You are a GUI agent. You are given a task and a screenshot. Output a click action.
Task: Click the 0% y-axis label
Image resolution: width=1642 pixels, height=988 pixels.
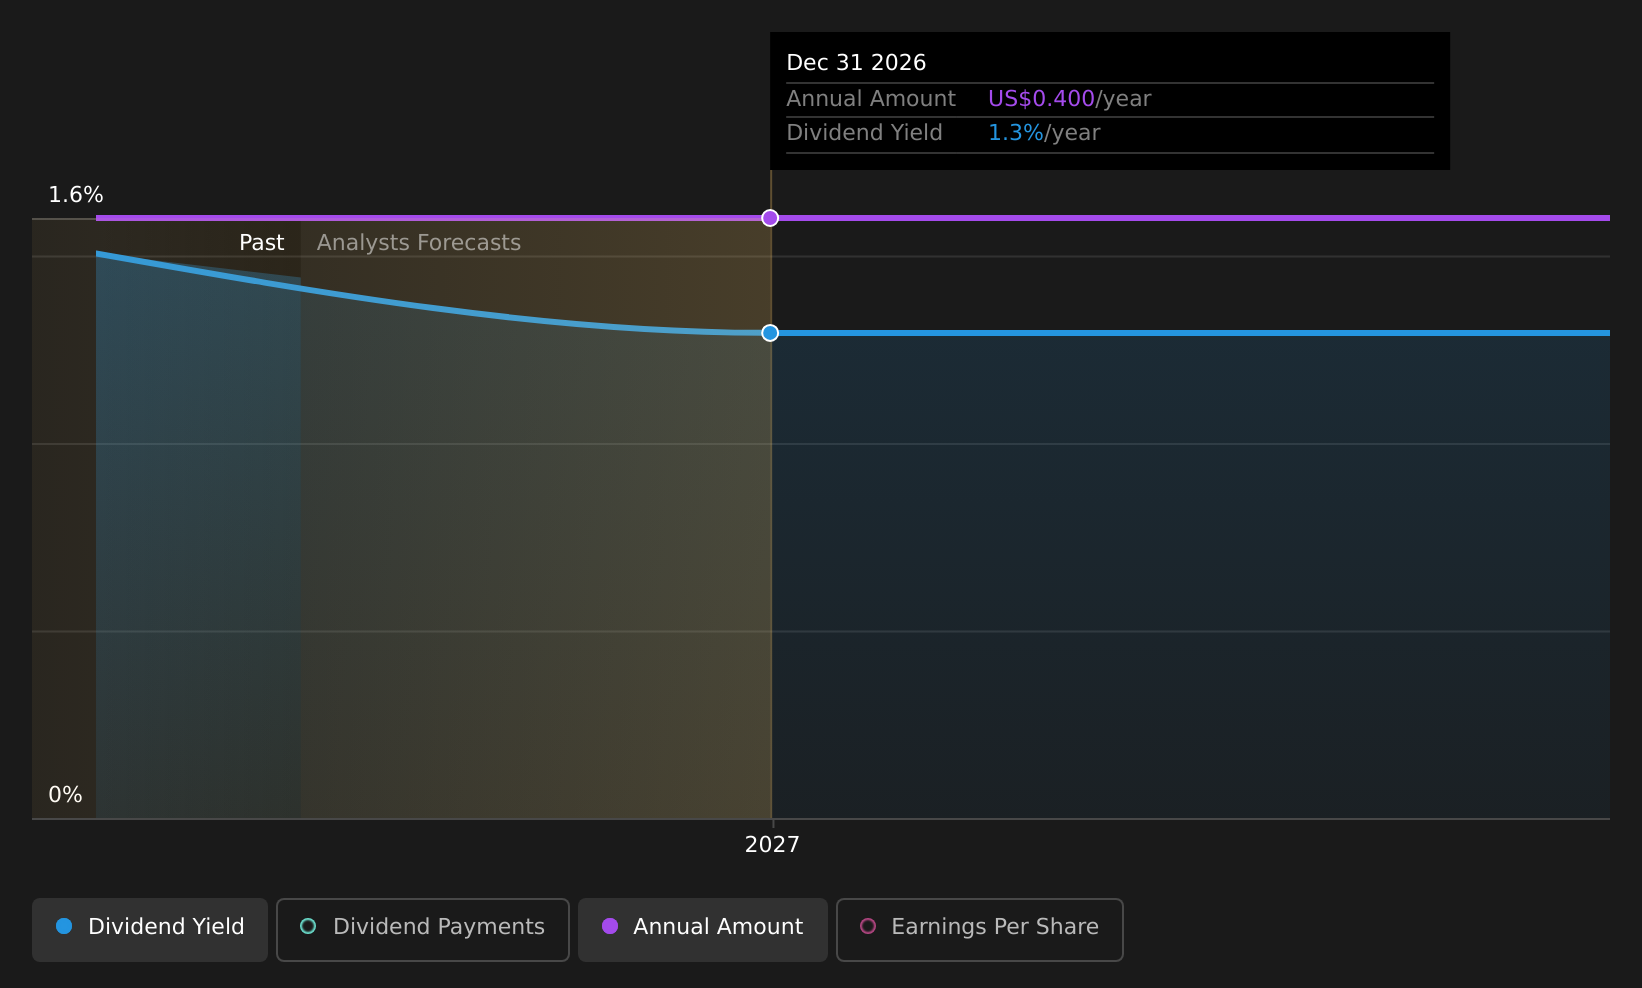(65, 795)
